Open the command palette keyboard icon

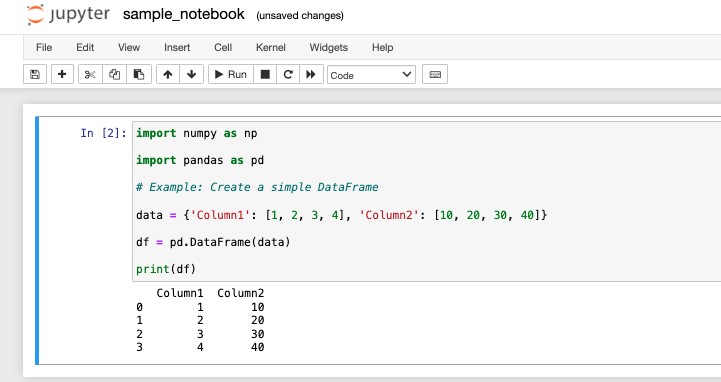pos(435,74)
